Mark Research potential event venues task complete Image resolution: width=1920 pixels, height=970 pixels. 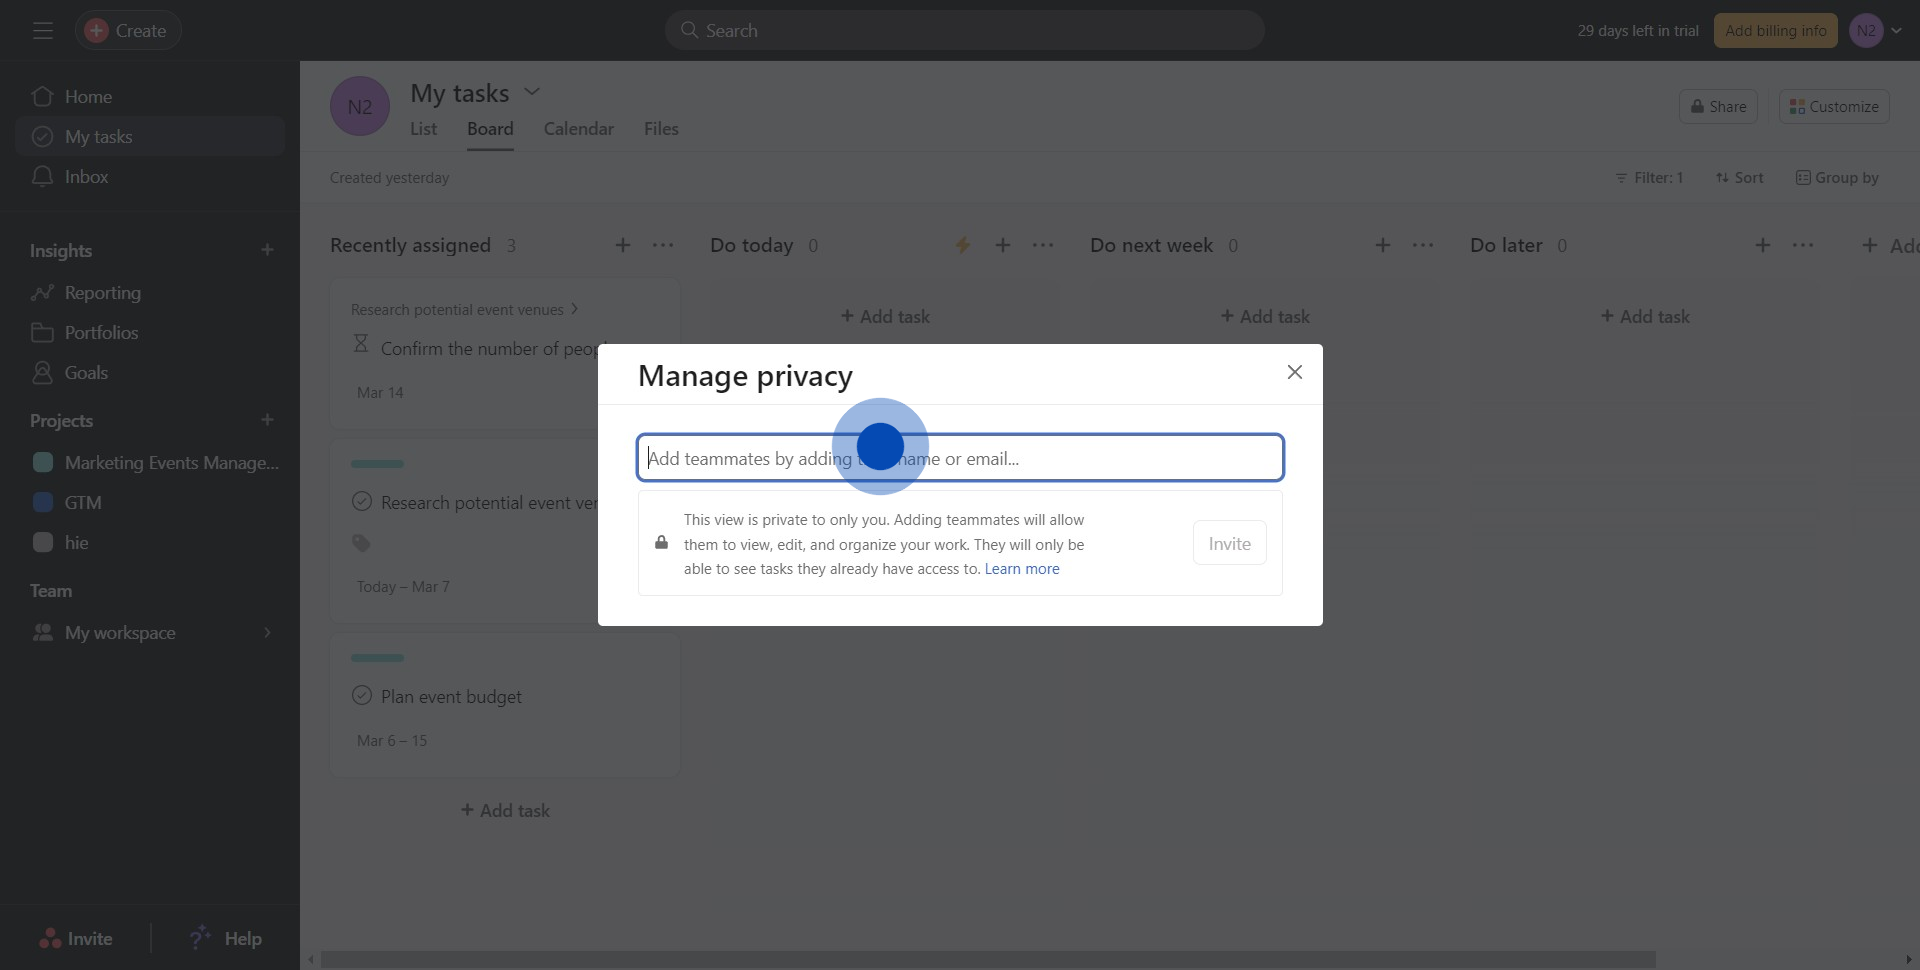coord(362,502)
